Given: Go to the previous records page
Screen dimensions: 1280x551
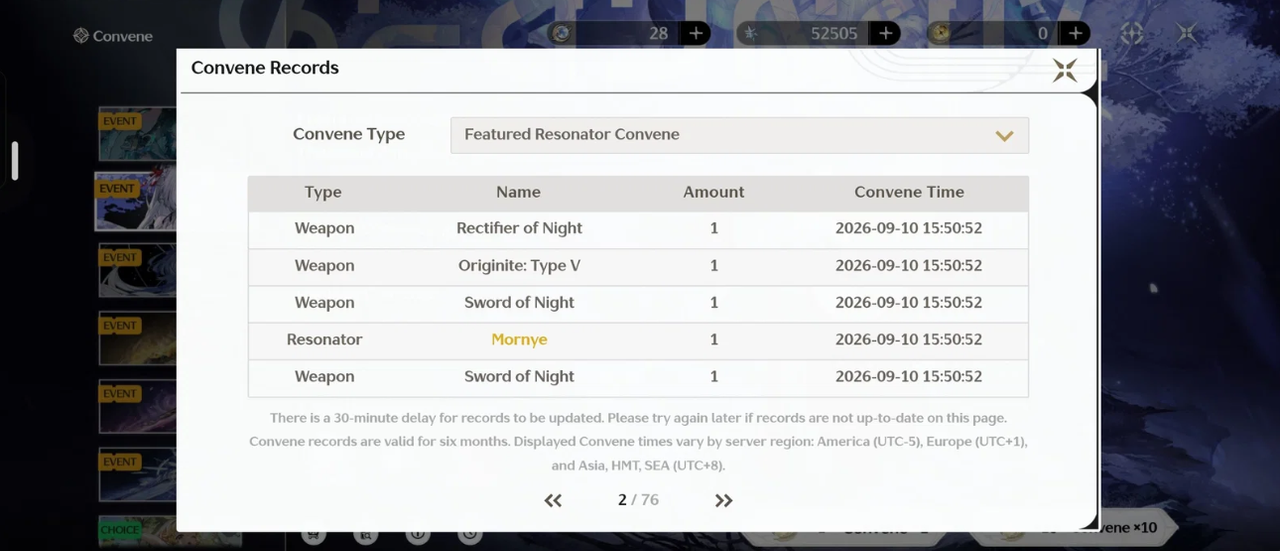Looking at the screenshot, I should click(x=553, y=500).
